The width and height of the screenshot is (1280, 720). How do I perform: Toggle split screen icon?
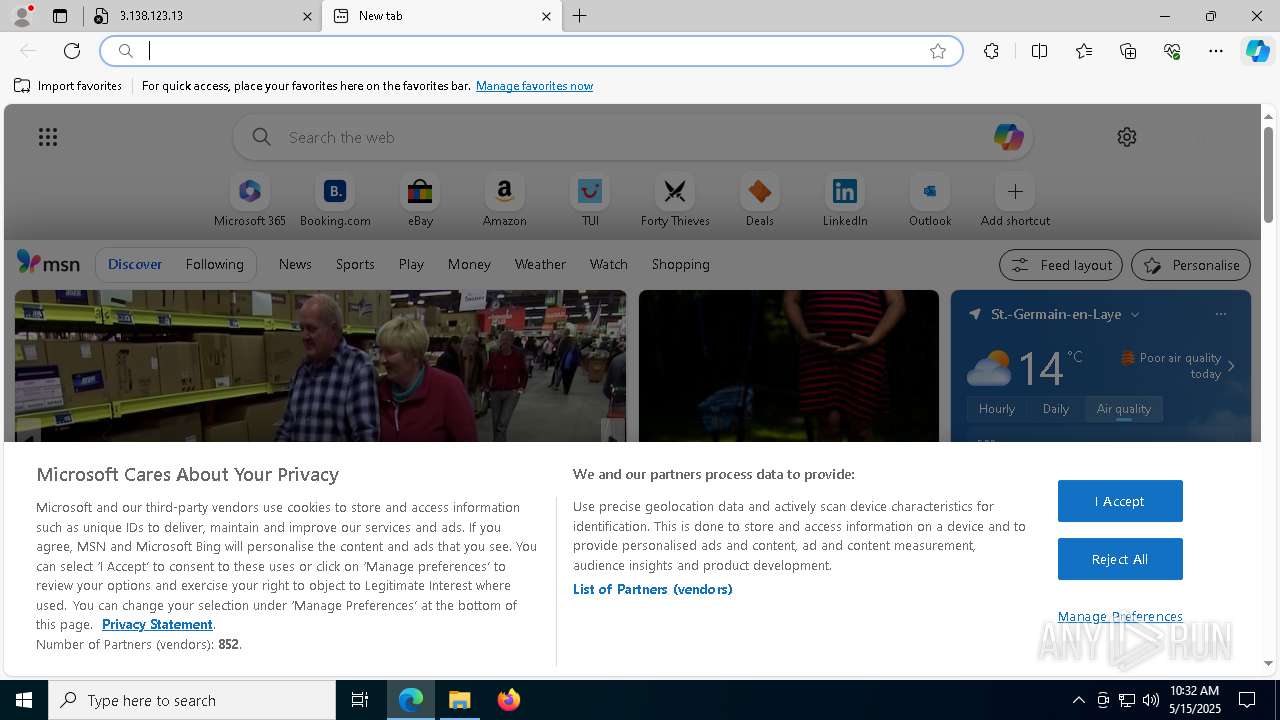click(x=1039, y=51)
